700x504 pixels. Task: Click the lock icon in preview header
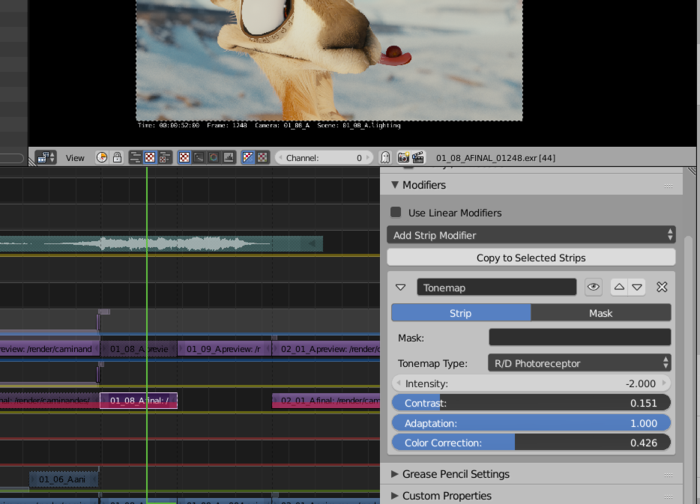point(117,157)
